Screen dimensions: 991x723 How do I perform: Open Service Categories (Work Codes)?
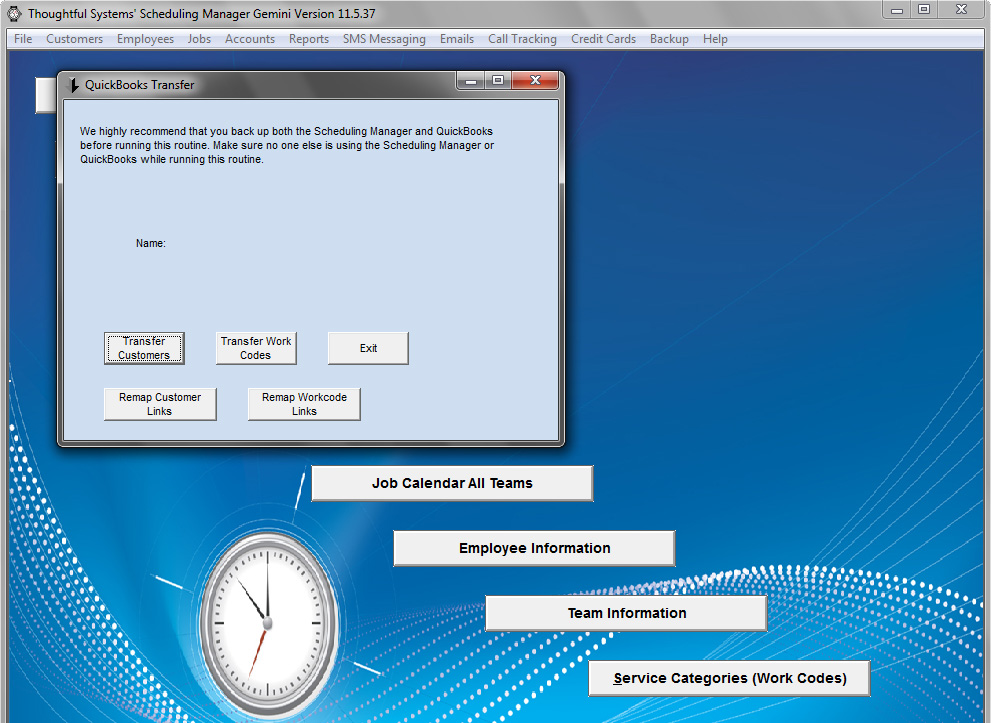point(729,678)
